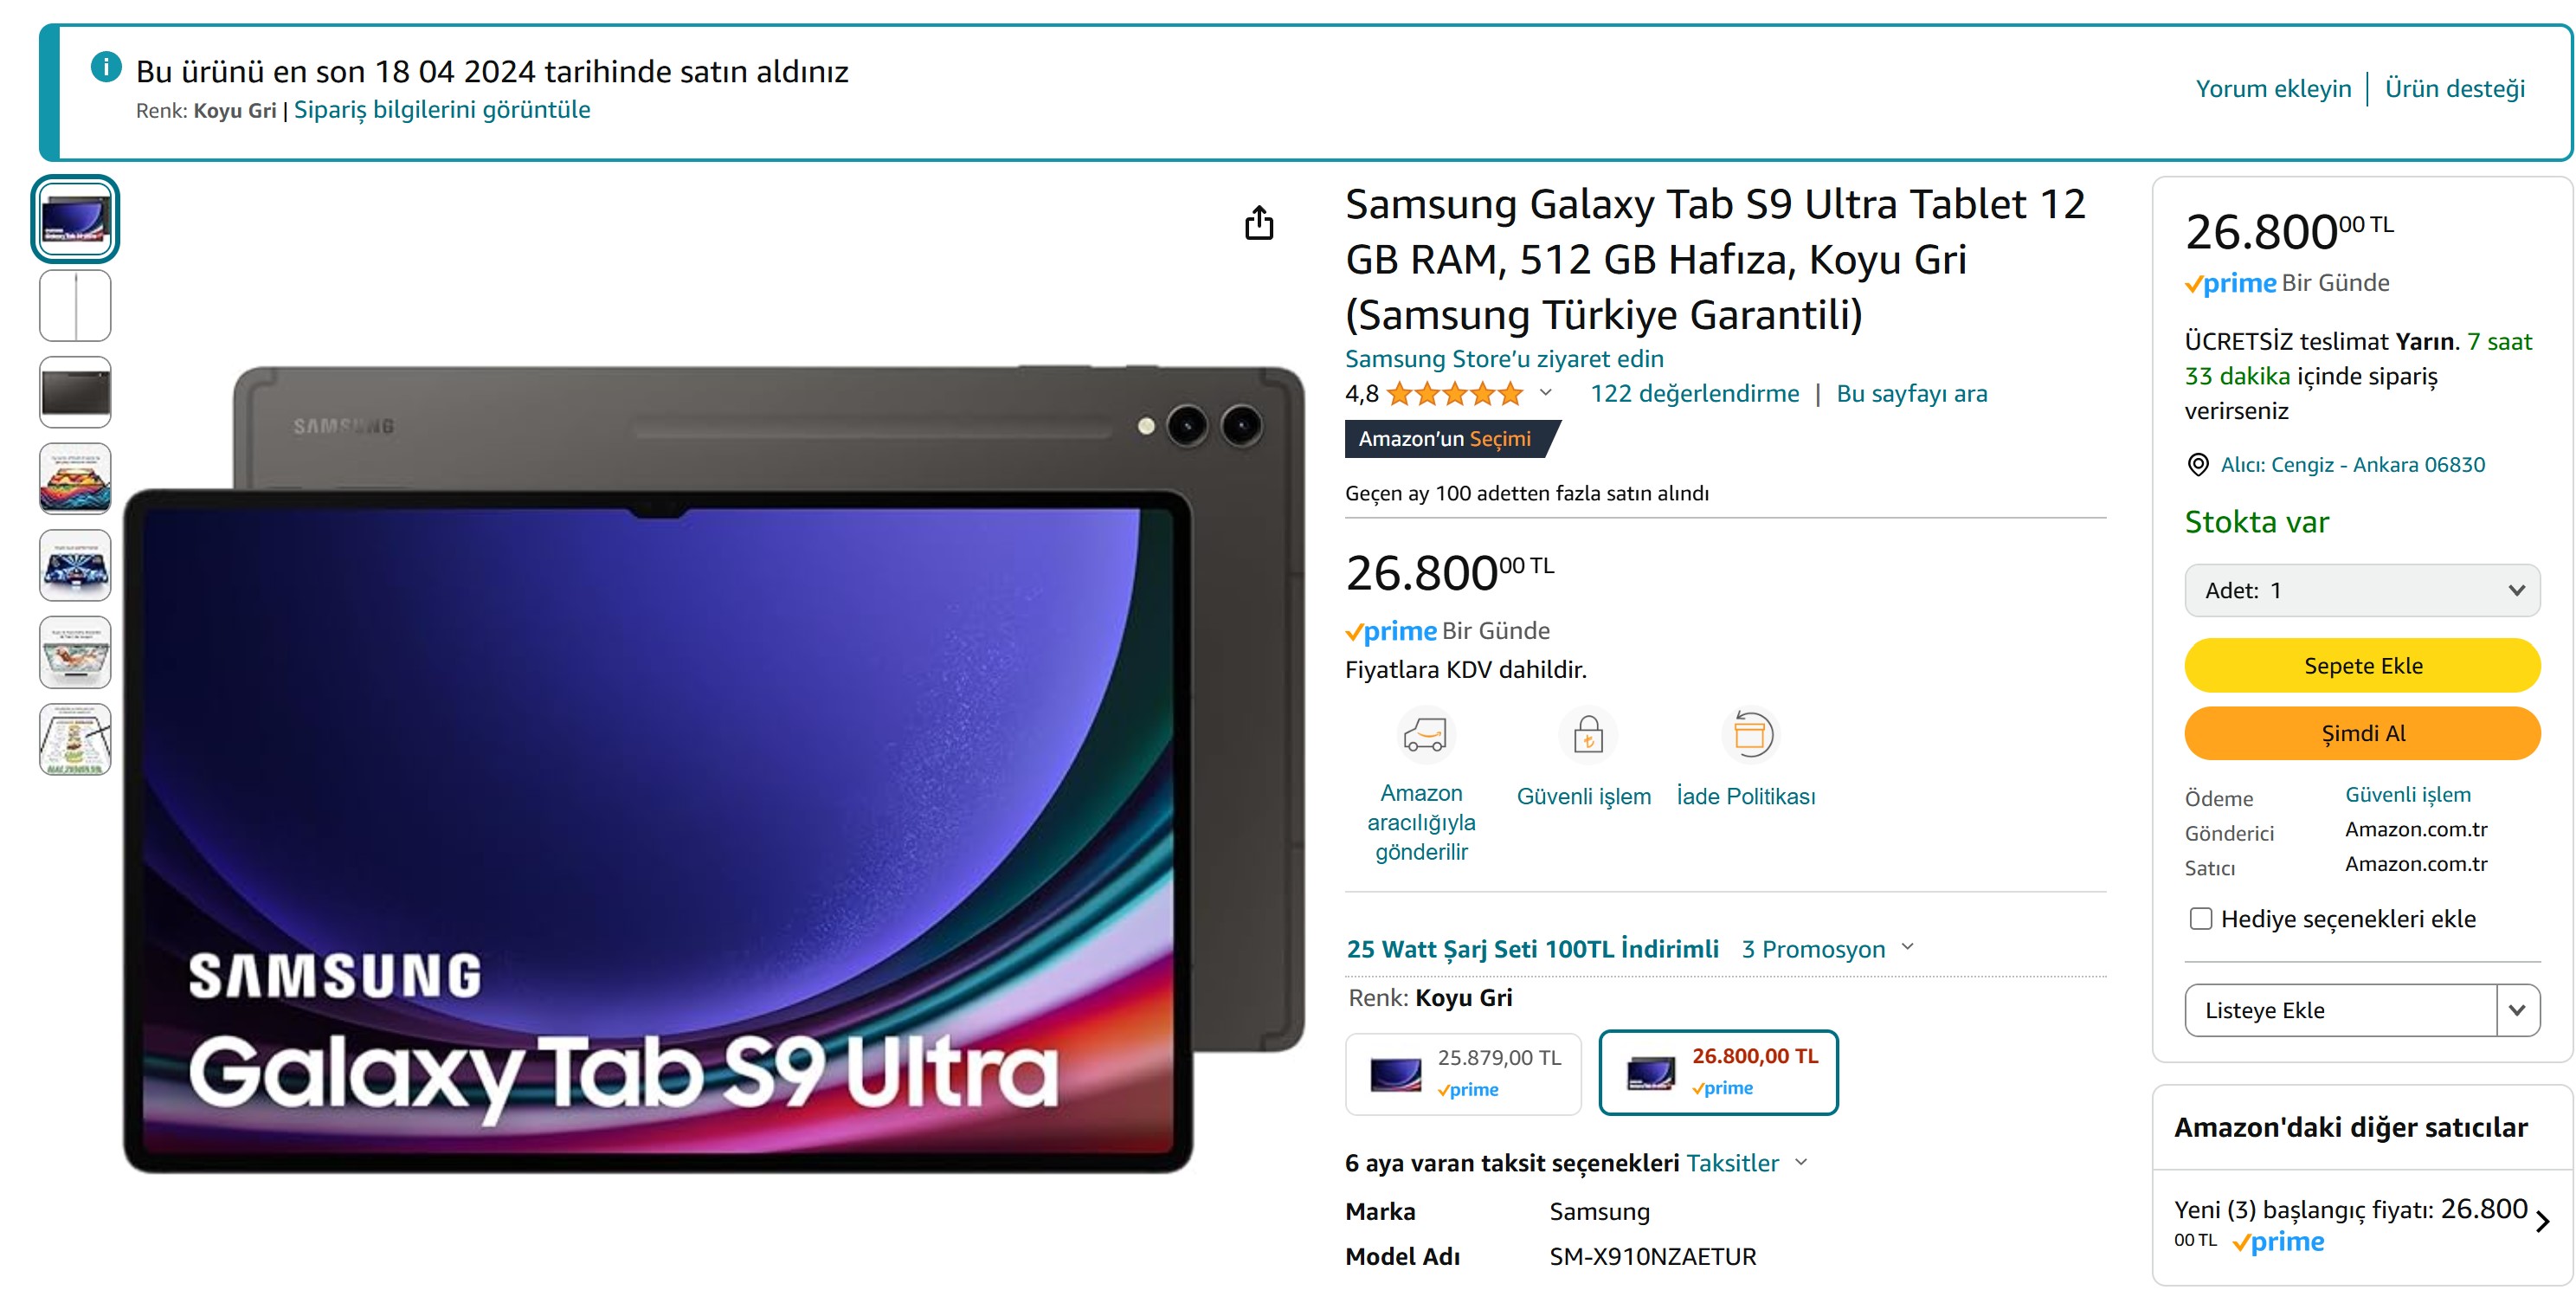Click the location pin icon next to Alıcı

[2197, 465]
